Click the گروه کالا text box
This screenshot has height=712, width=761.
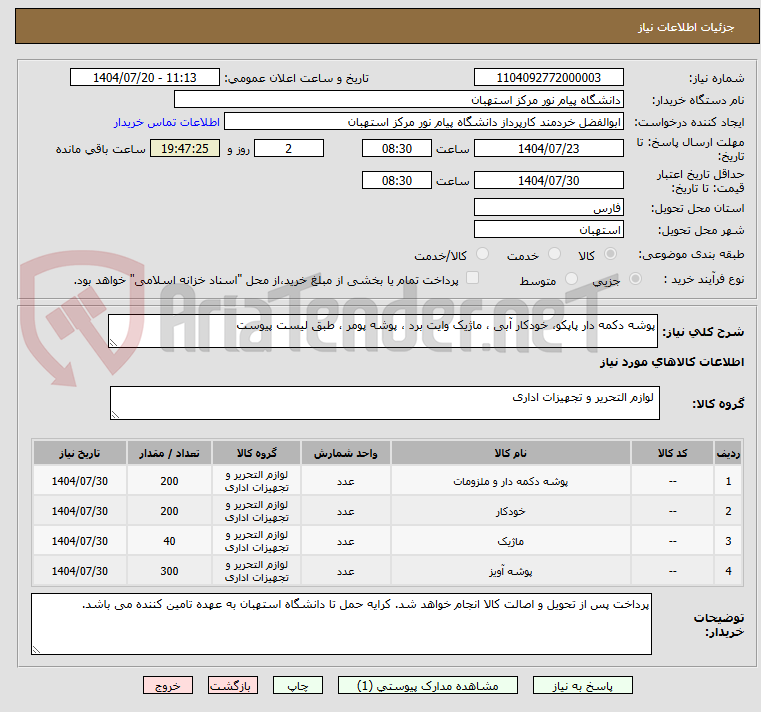coord(382,403)
